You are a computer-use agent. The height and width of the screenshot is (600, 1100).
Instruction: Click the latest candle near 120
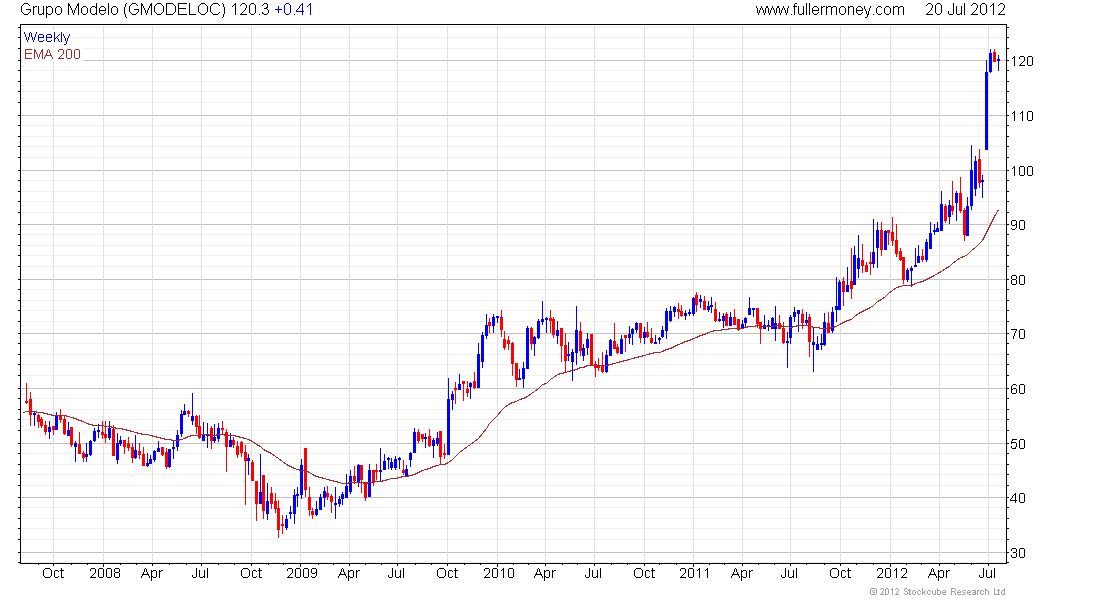(998, 62)
